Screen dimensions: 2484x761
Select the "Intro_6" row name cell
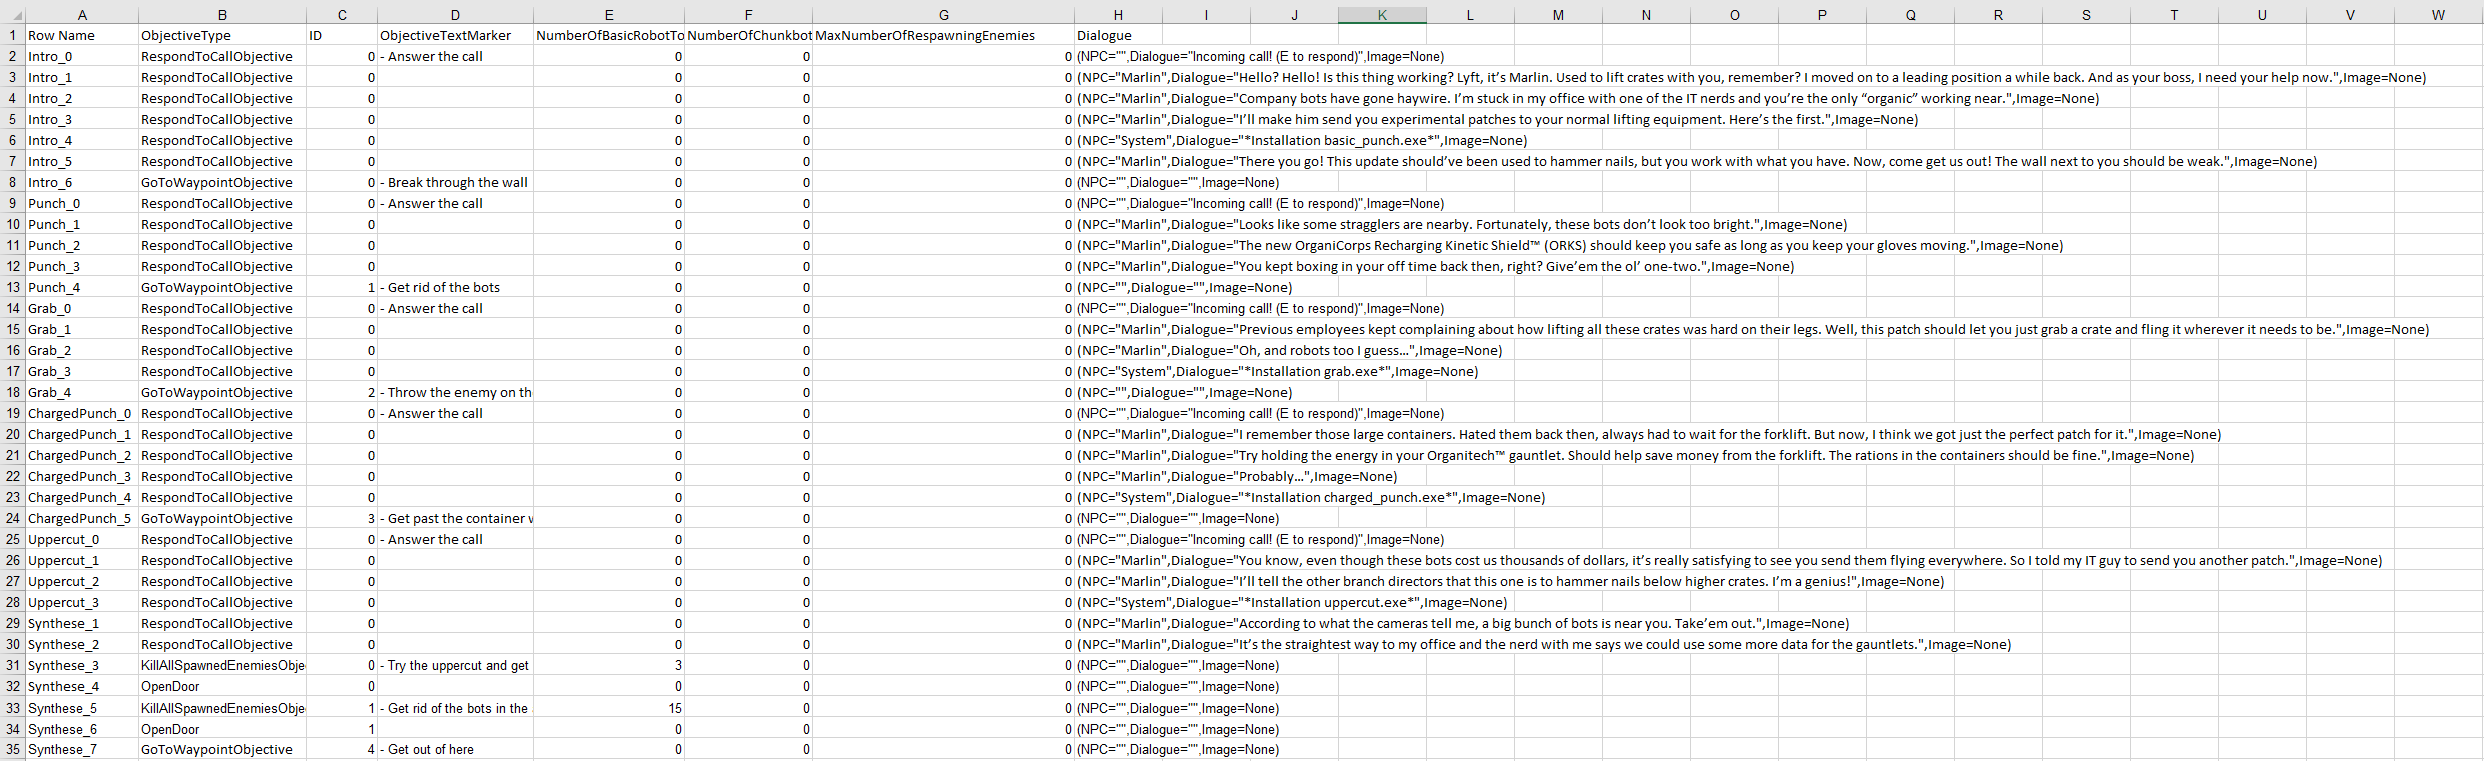[x=50, y=183]
